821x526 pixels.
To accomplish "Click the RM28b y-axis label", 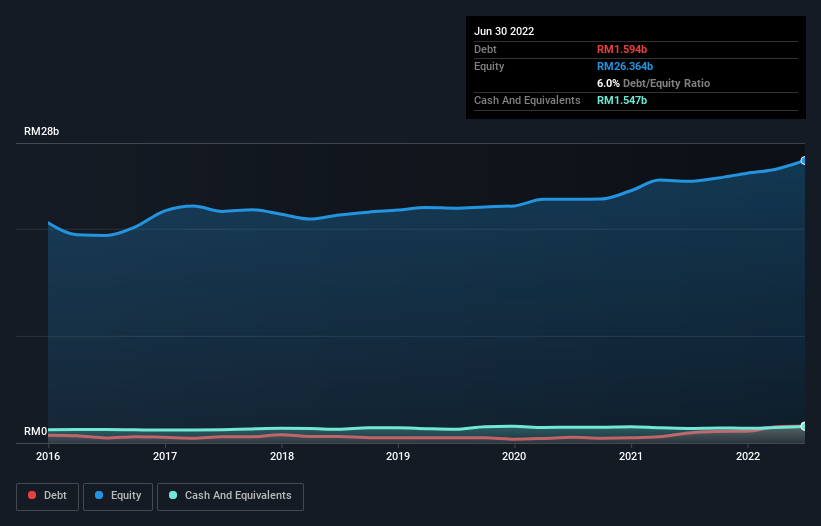I will [41, 131].
